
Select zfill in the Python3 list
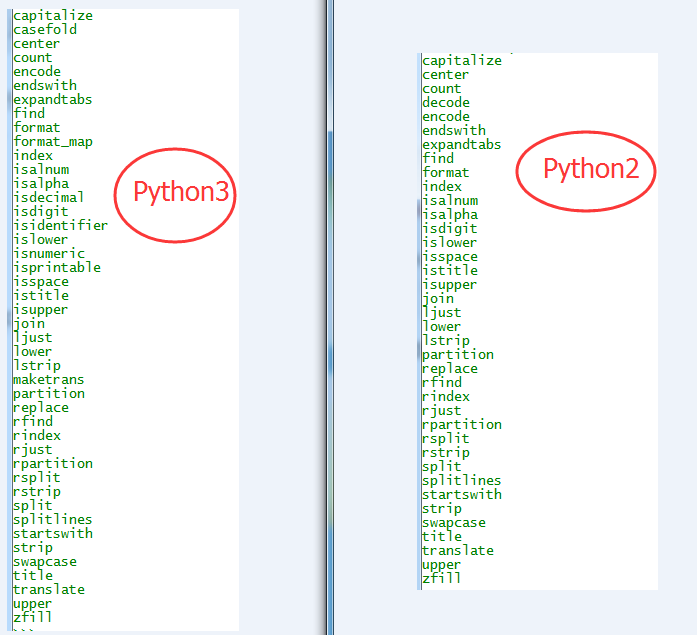pyautogui.click(x=32, y=617)
